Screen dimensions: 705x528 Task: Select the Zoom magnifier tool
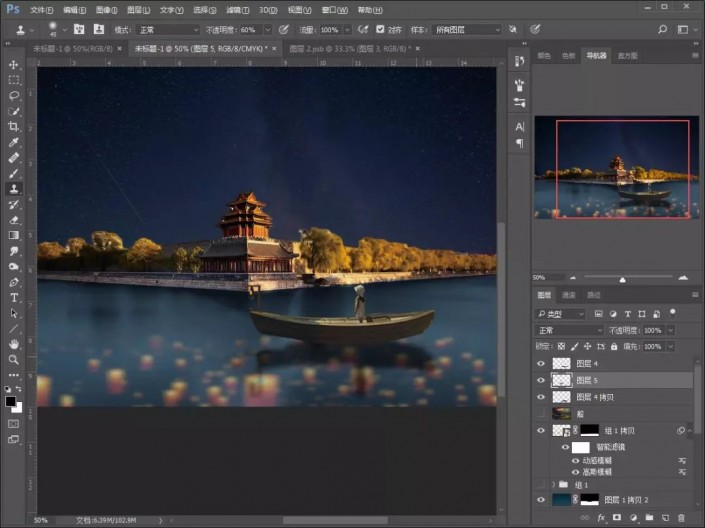[13, 359]
